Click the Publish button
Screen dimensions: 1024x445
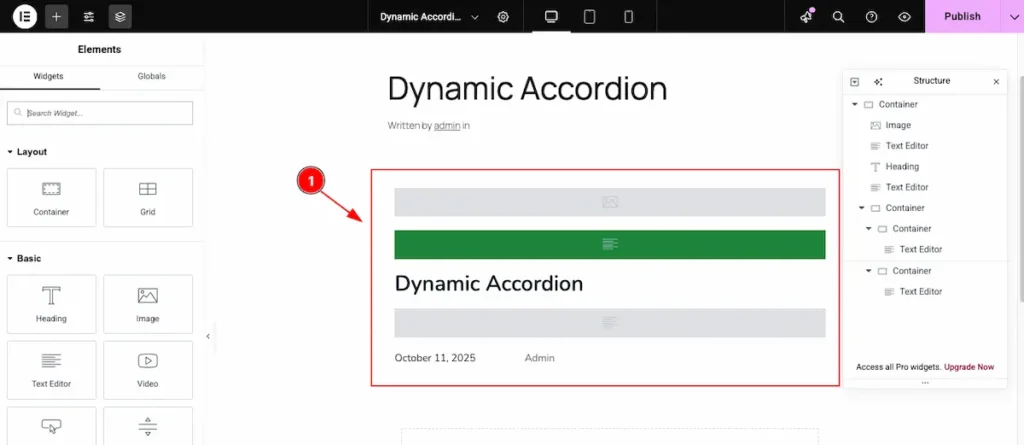[x=962, y=16]
